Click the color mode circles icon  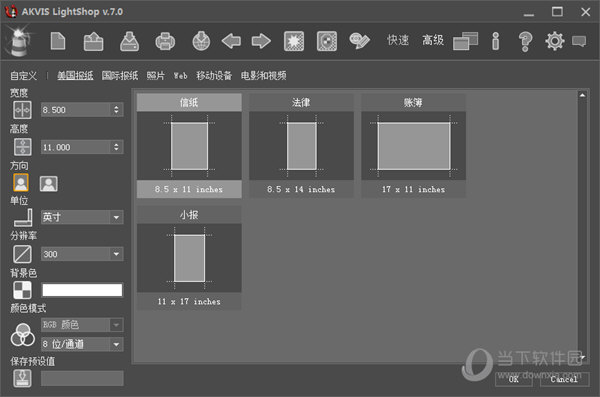(23, 334)
